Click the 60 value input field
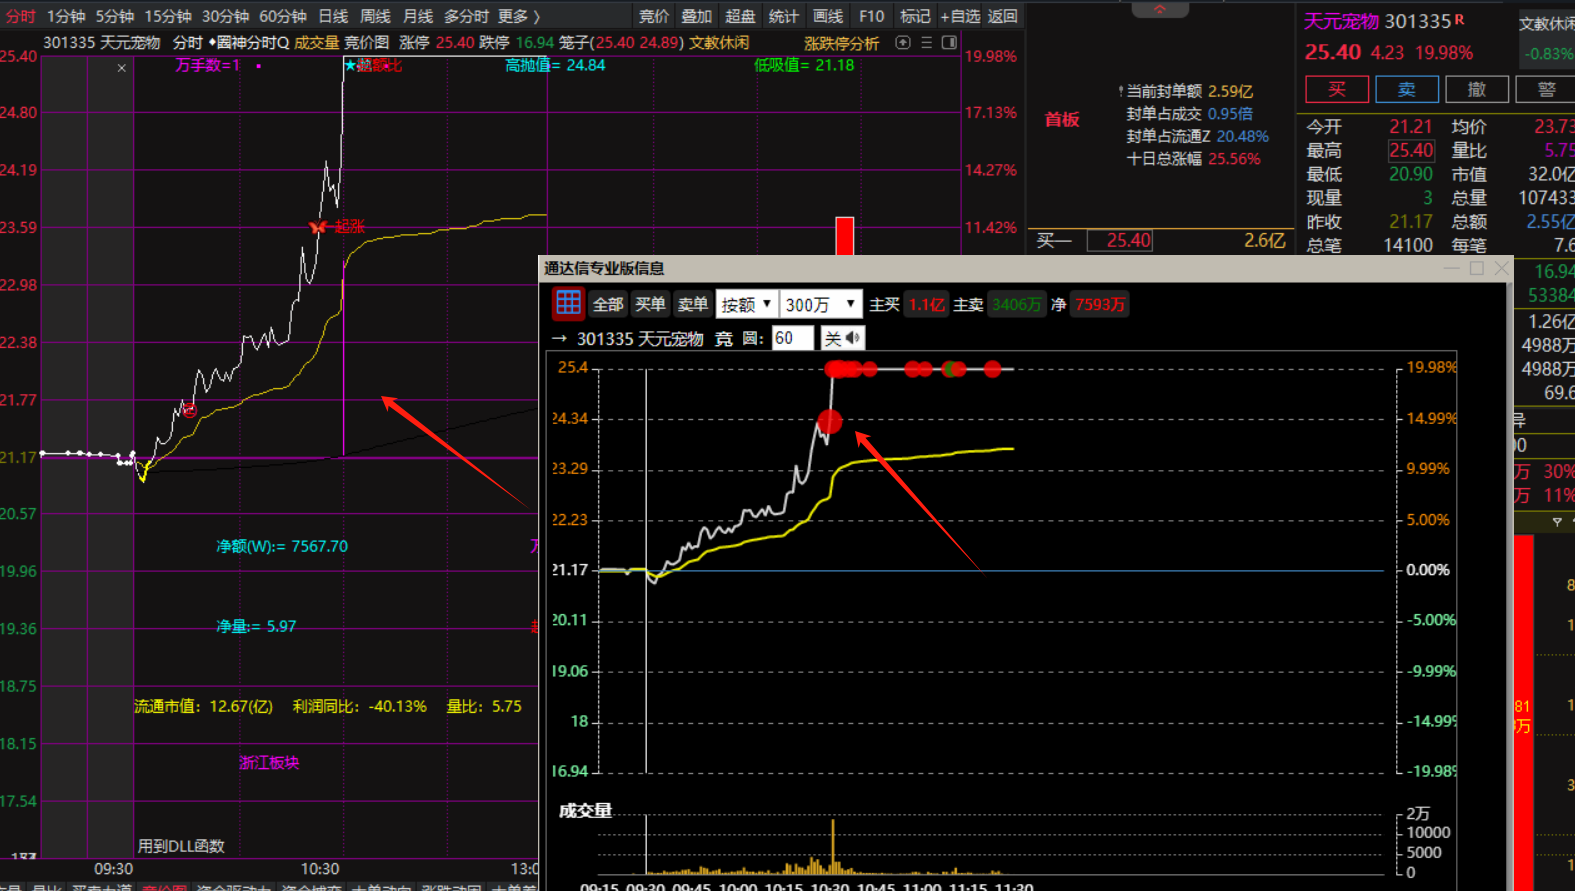This screenshot has height=891, width=1575. point(792,338)
